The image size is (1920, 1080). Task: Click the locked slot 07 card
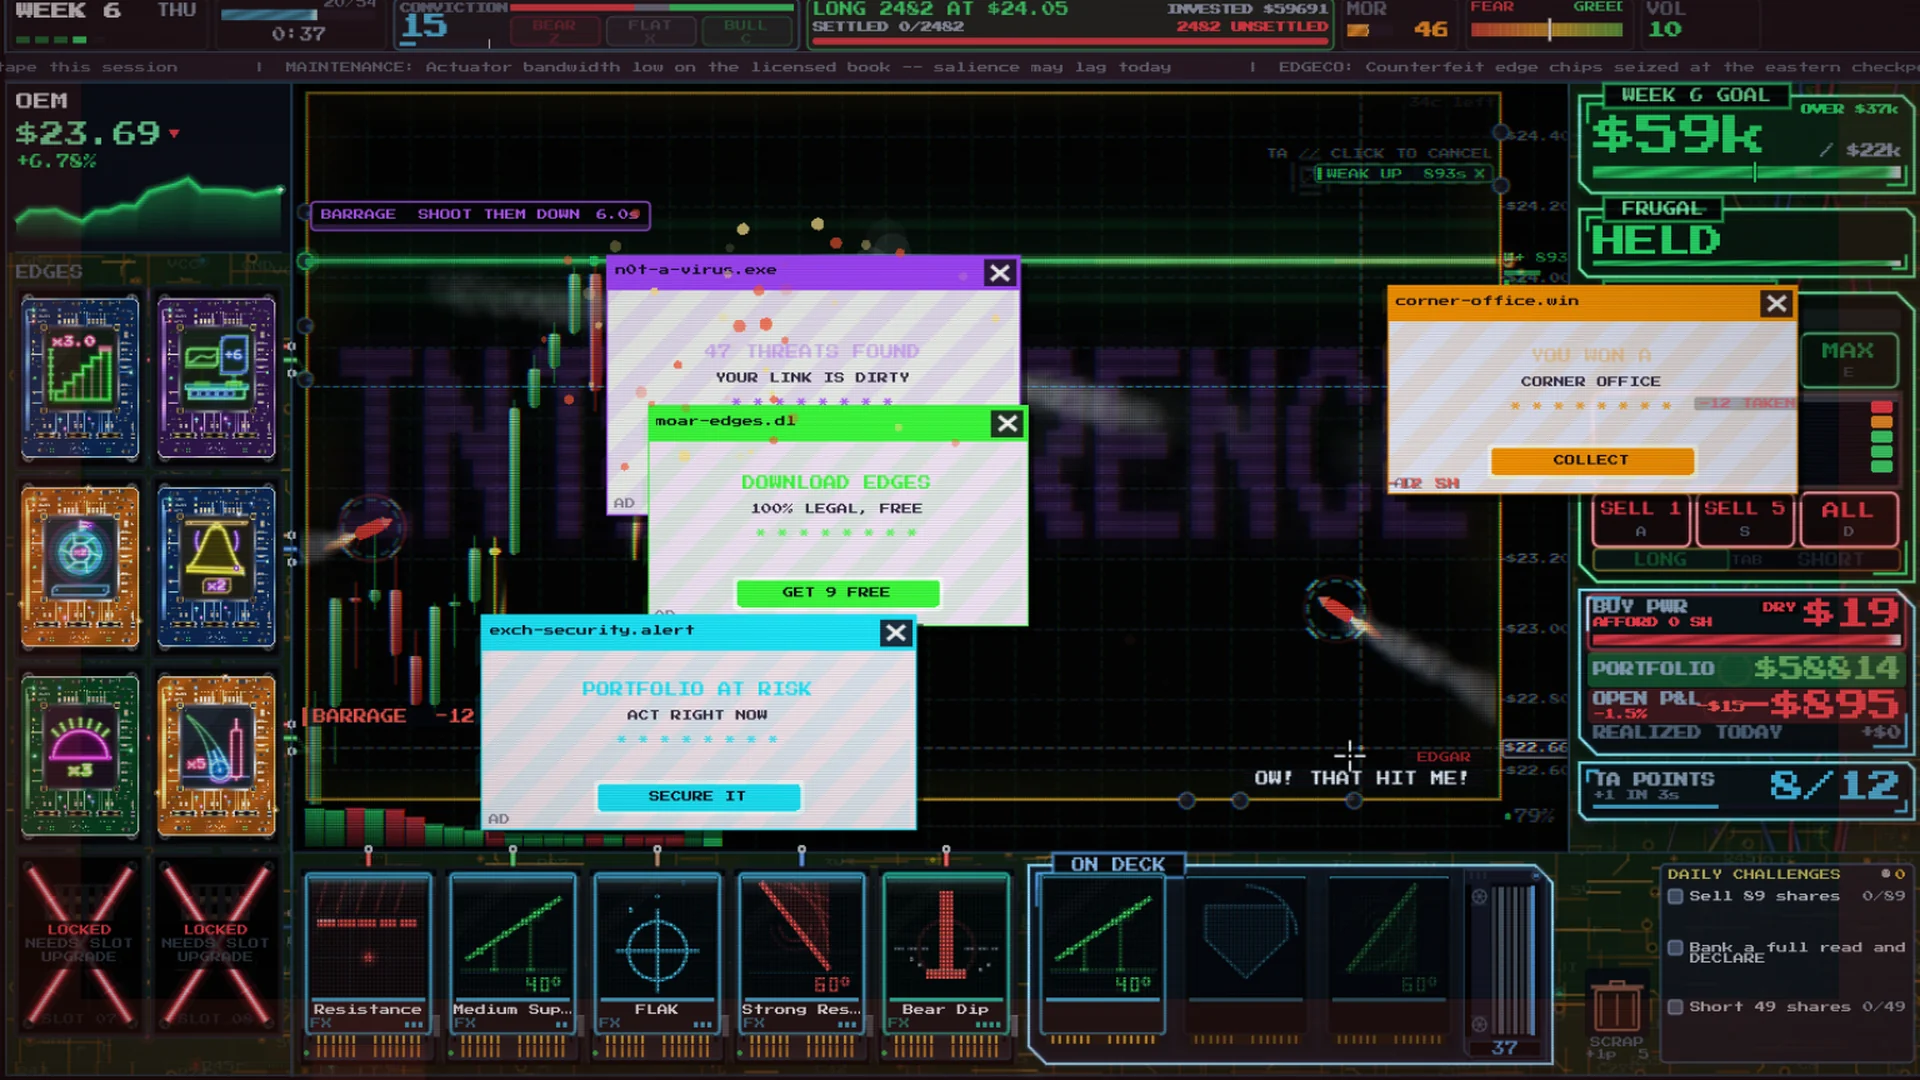click(79, 945)
